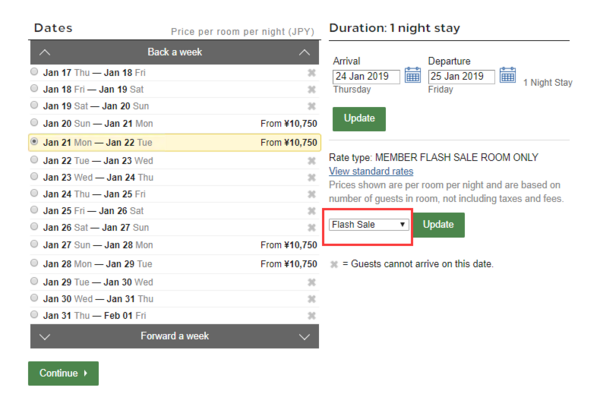The image size is (600, 394).
Task: Select the Jan 23 Wed – Jan 24 Thu radio
Action: (x=34, y=176)
